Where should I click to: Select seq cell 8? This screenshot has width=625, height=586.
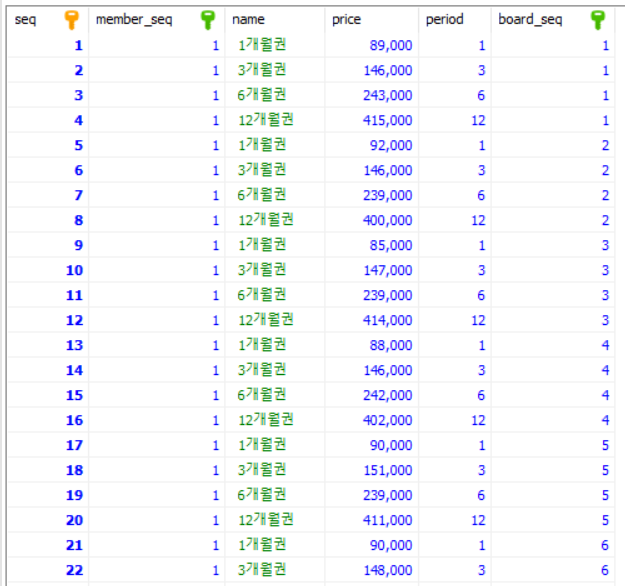pyautogui.click(x=48, y=220)
